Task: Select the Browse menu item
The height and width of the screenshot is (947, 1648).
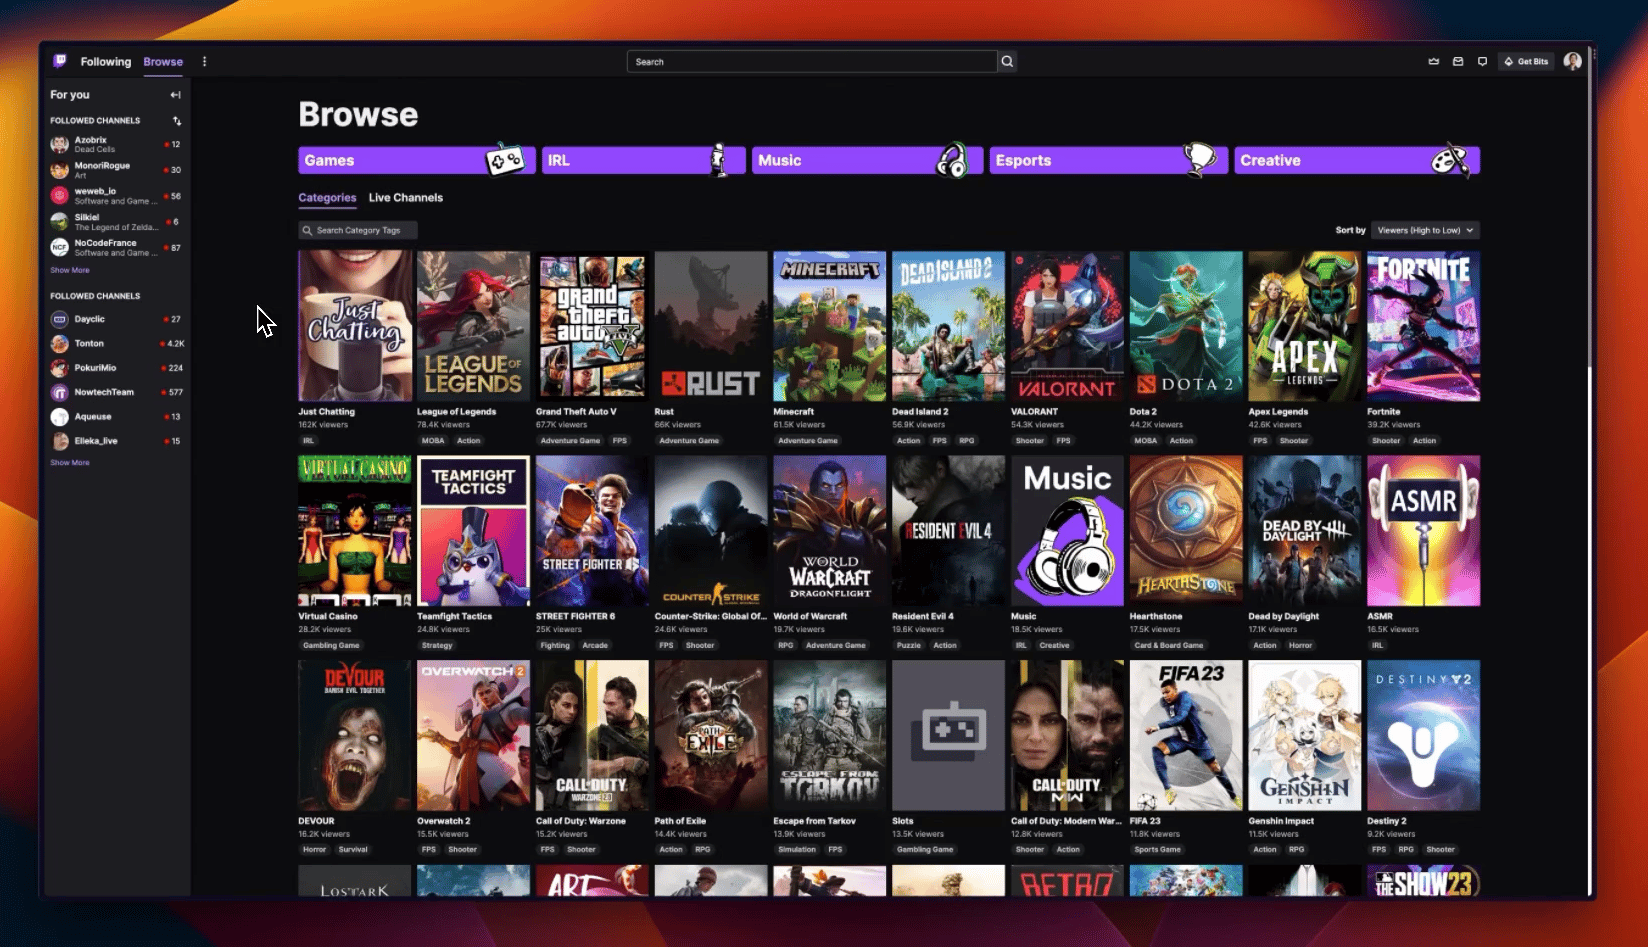Action: (163, 61)
